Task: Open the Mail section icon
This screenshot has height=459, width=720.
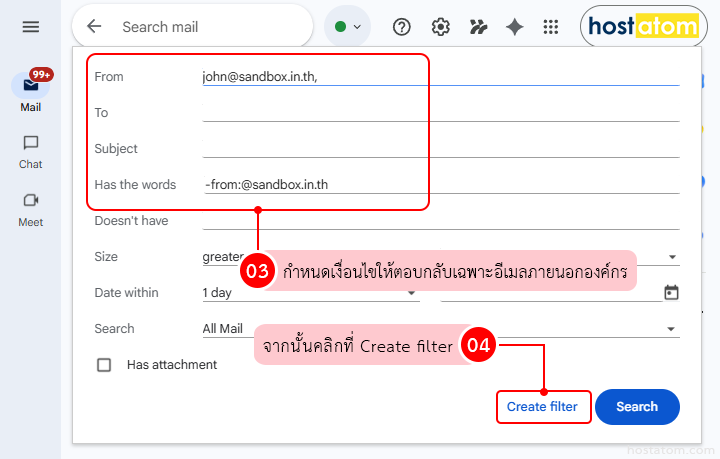Action: pyautogui.click(x=31, y=85)
